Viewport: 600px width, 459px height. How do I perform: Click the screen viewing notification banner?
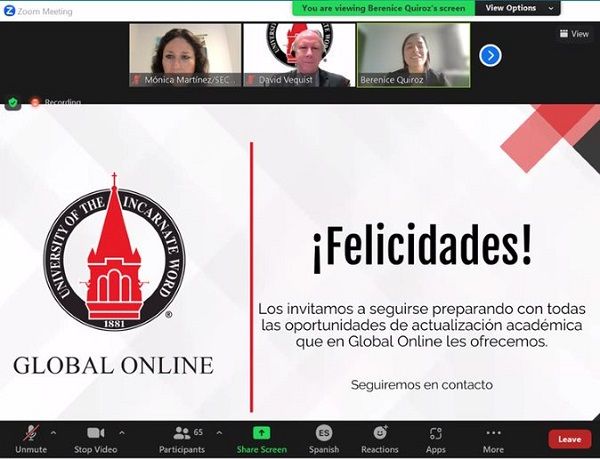click(383, 8)
